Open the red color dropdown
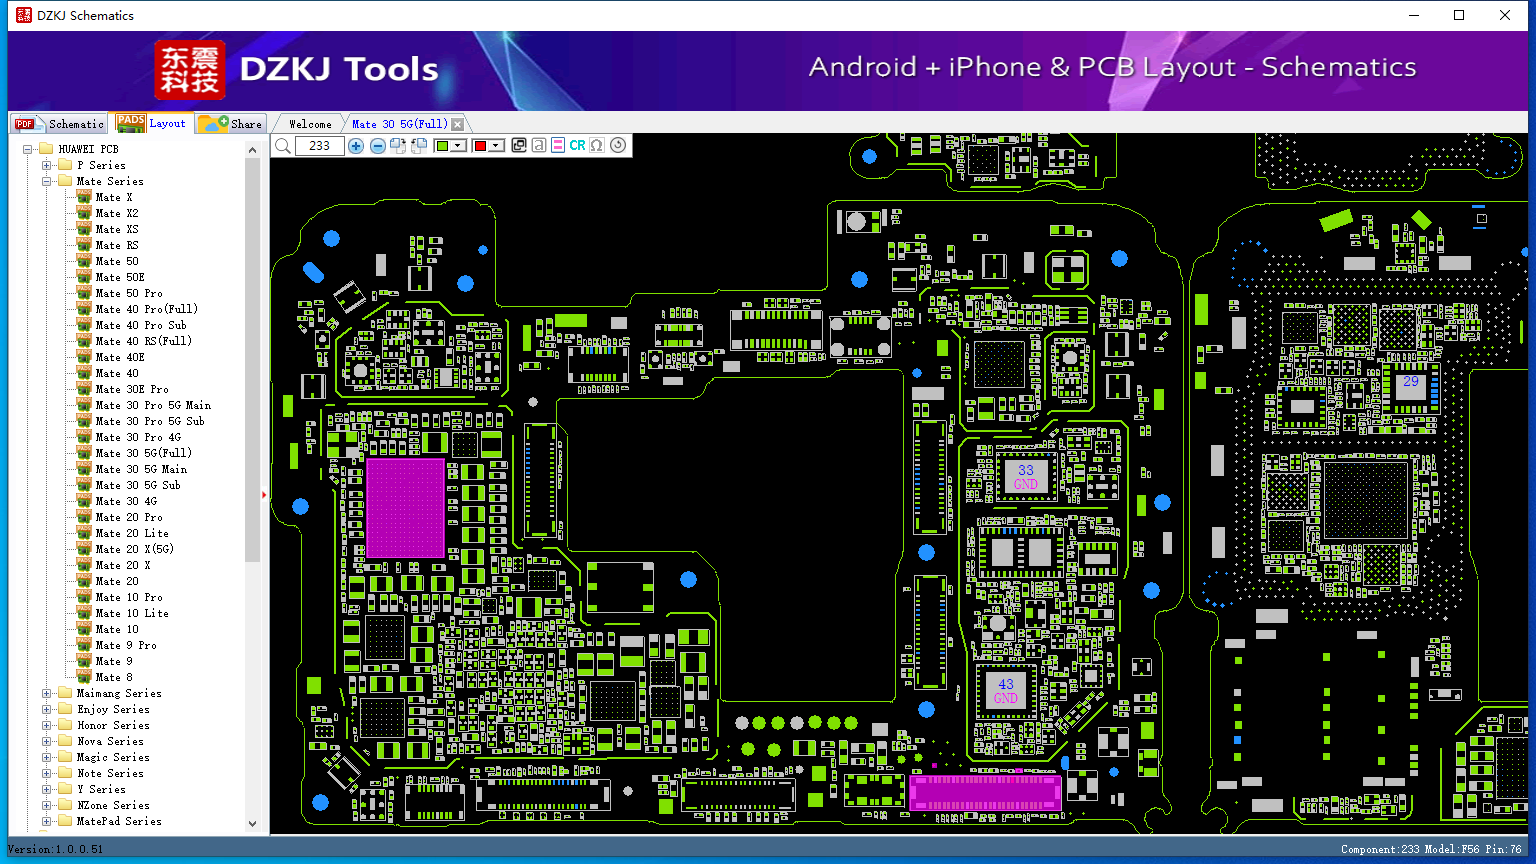The height and width of the screenshot is (864, 1536). (x=496, y=146)
